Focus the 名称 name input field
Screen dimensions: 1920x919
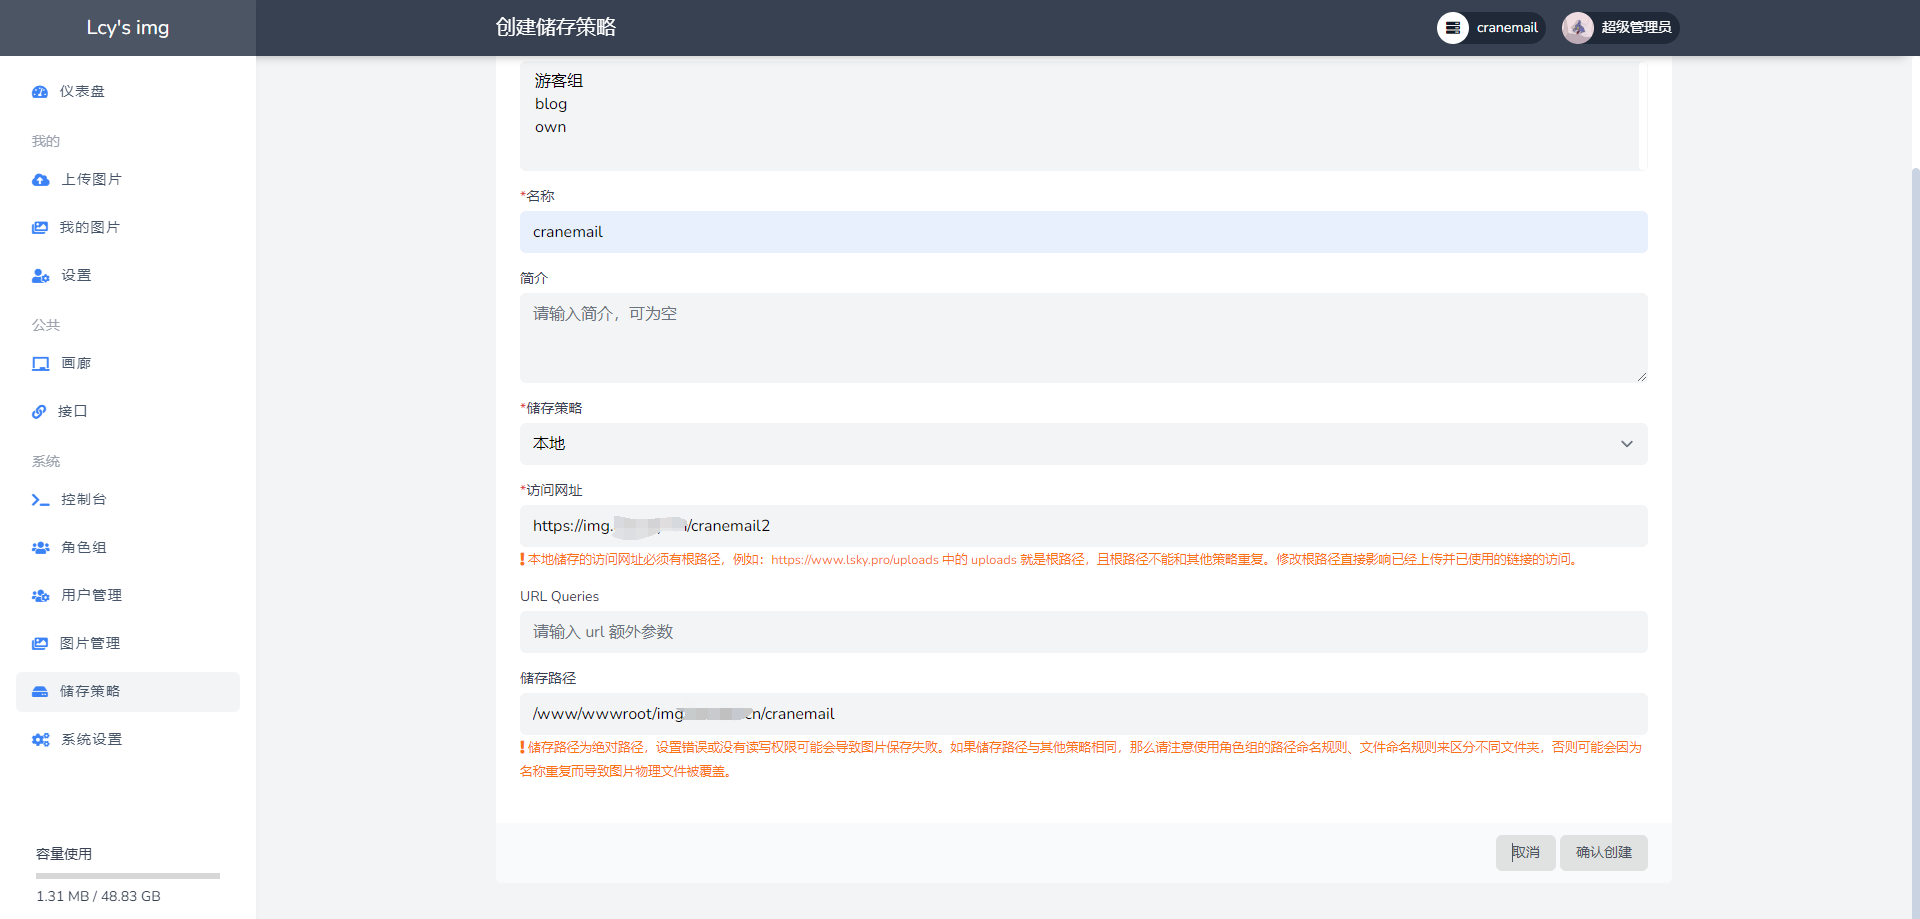[x=1083, y=232]
